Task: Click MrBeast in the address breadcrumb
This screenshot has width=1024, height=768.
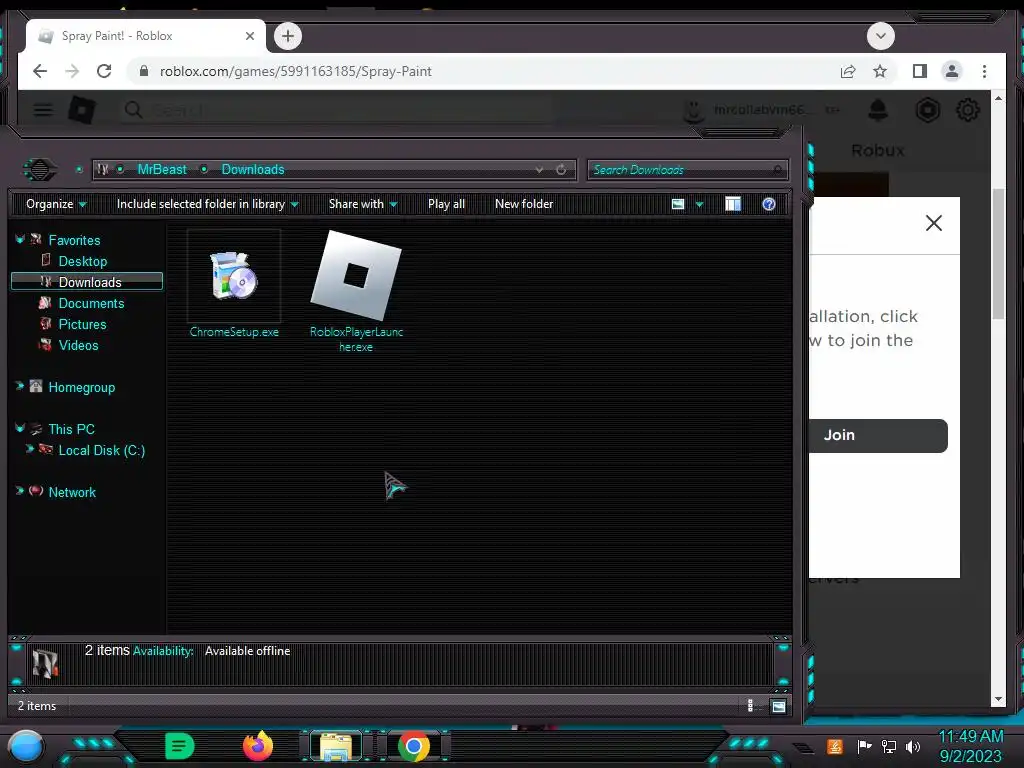Action: (162, 170)
